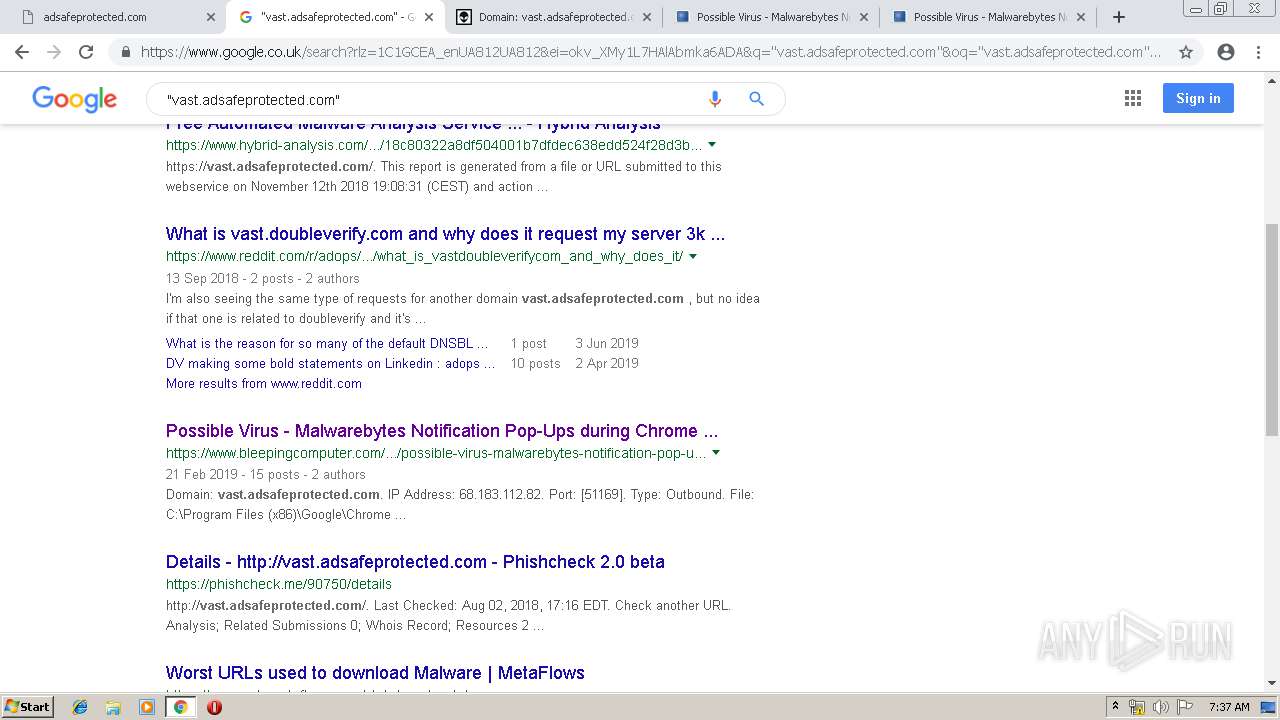
Task: View site security padlock info
Action: click(126, 52)
